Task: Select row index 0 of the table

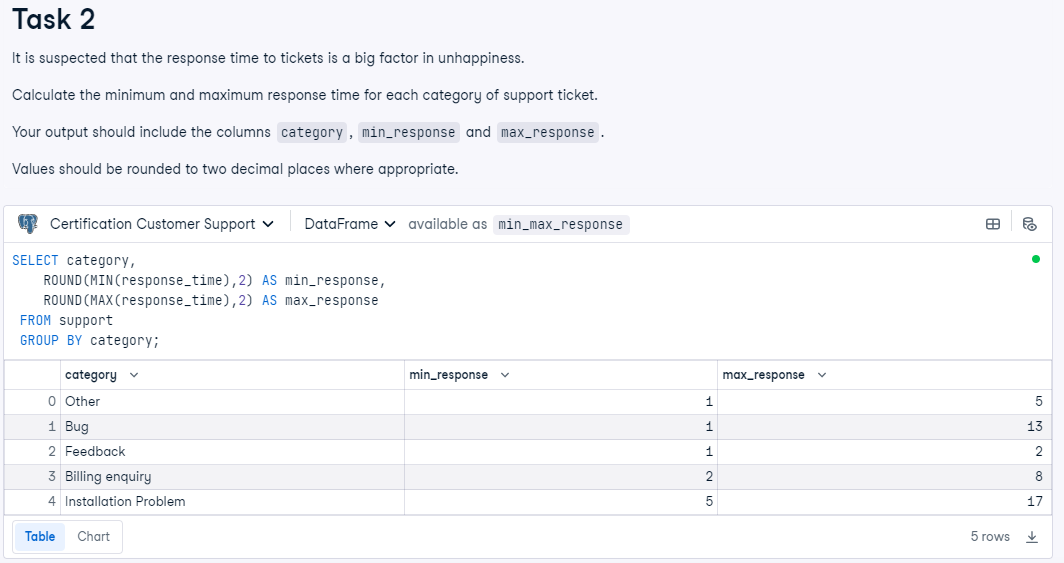Action: click(x=51, y=401)
